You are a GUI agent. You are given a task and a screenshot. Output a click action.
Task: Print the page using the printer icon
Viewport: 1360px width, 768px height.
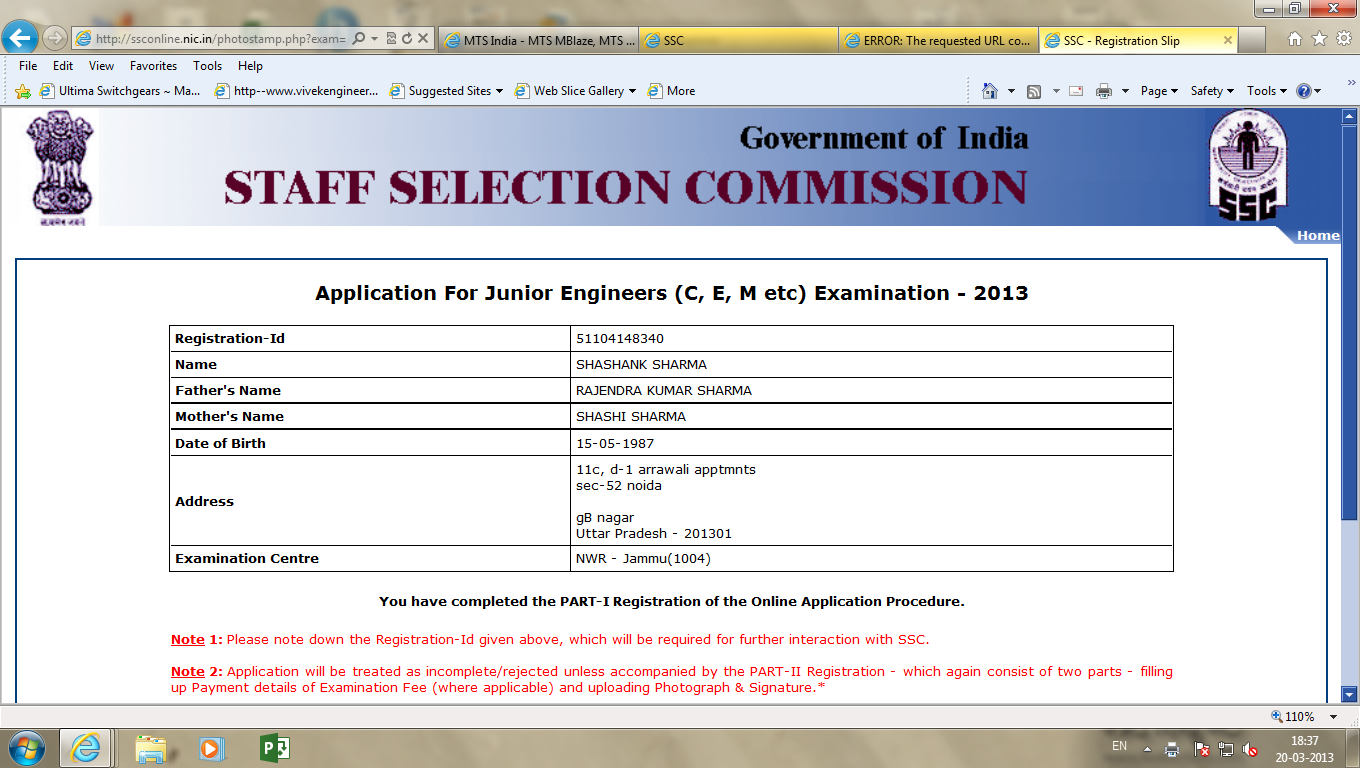coord(1104,91)
